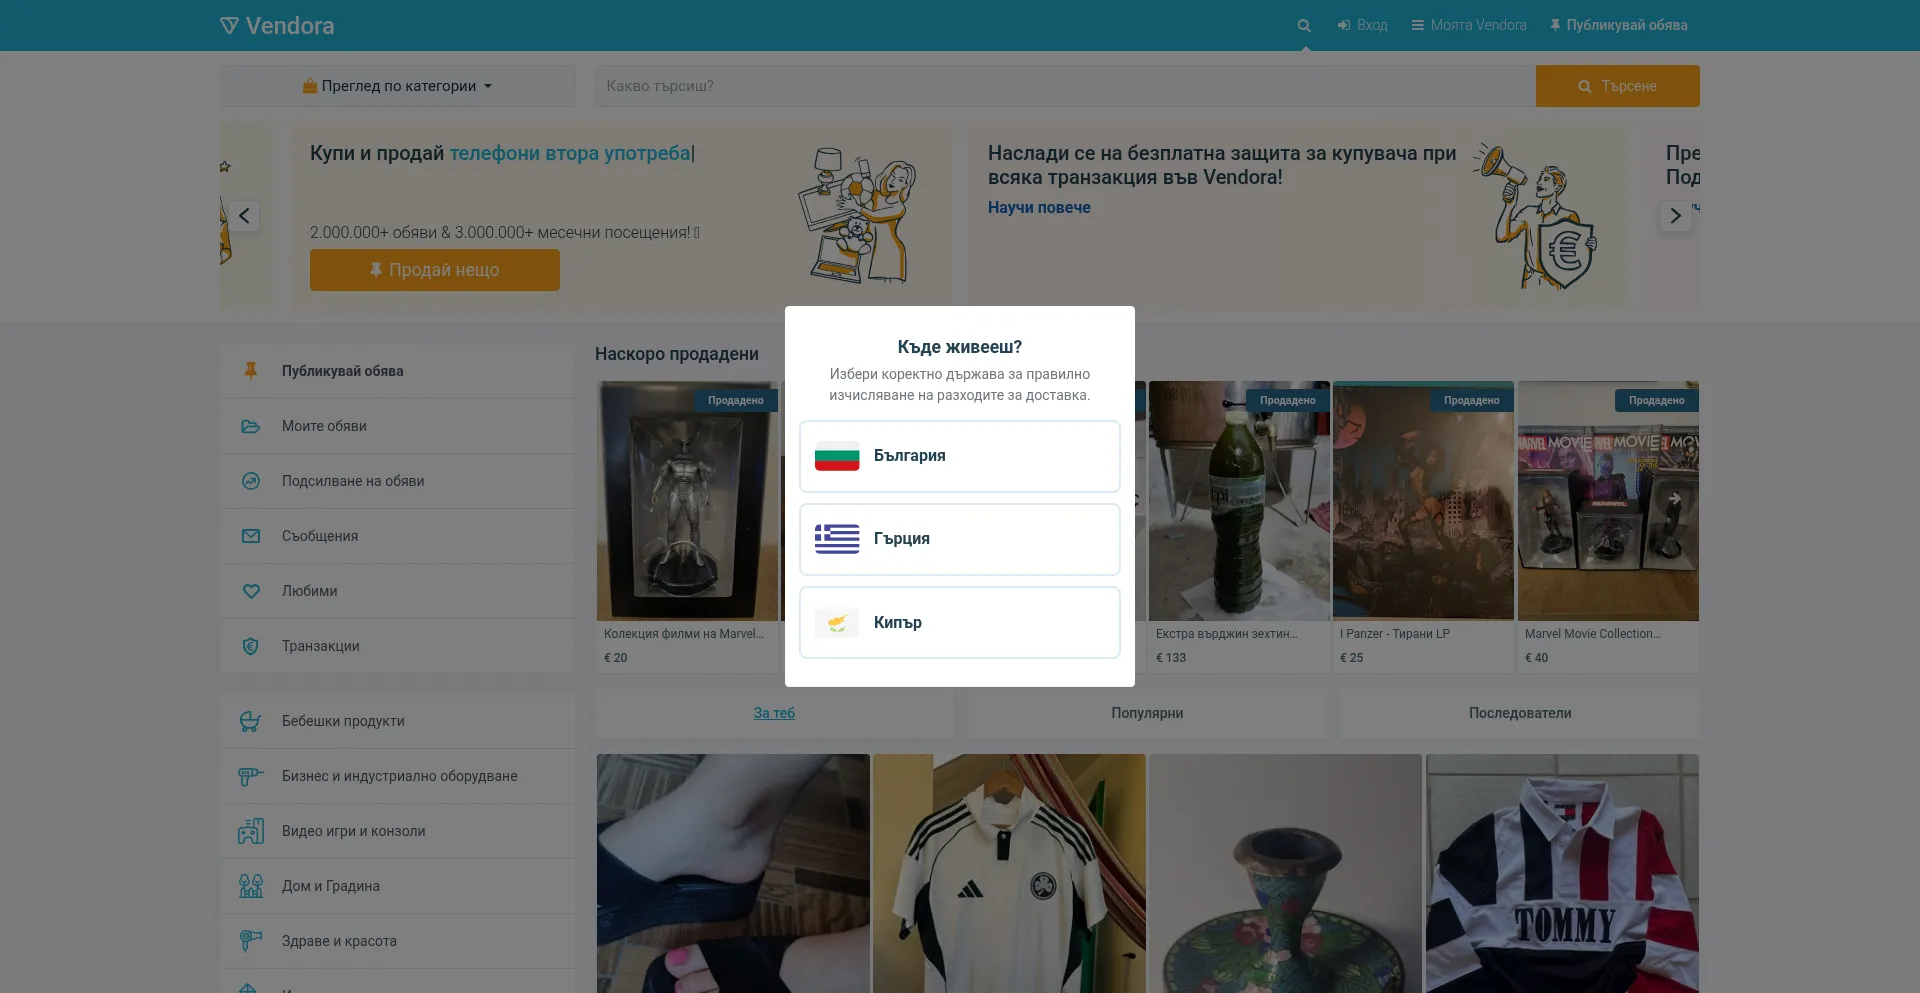Click the € 133 price text
The image size is (1920, 993).
[x=1171, y=658]
